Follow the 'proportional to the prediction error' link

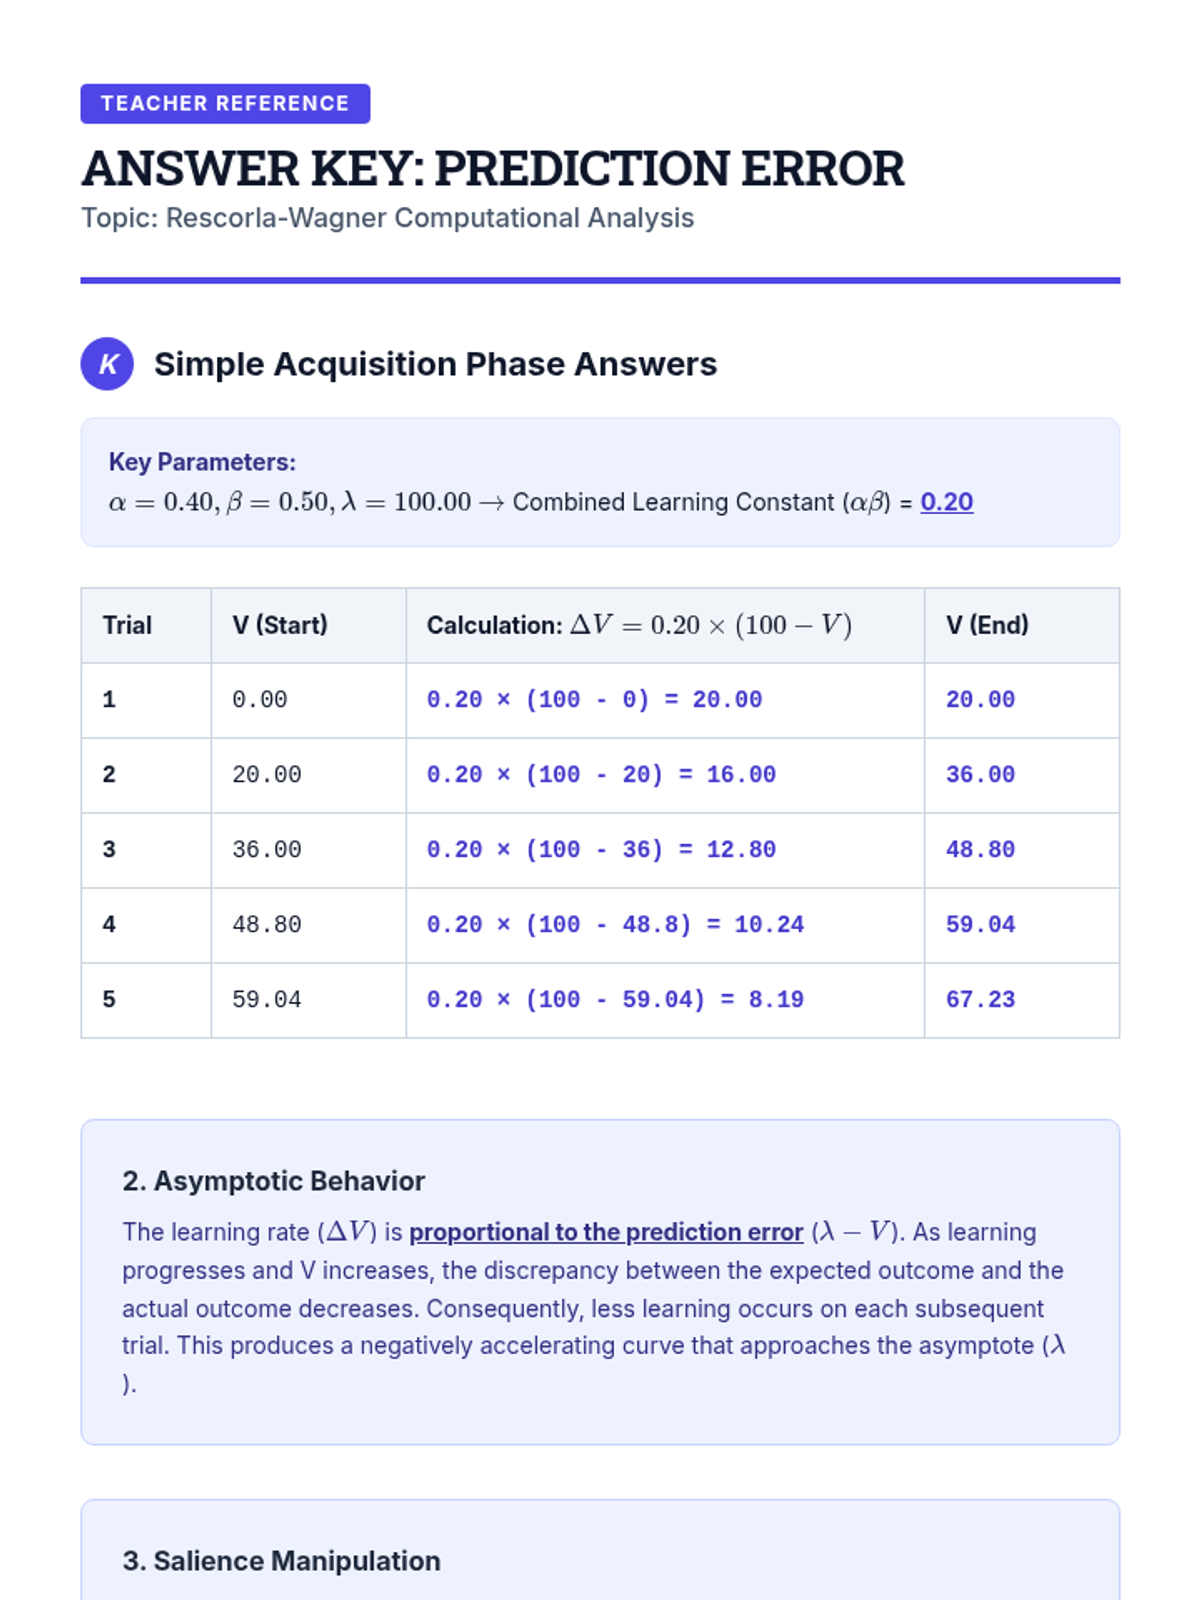point(606,1232)
